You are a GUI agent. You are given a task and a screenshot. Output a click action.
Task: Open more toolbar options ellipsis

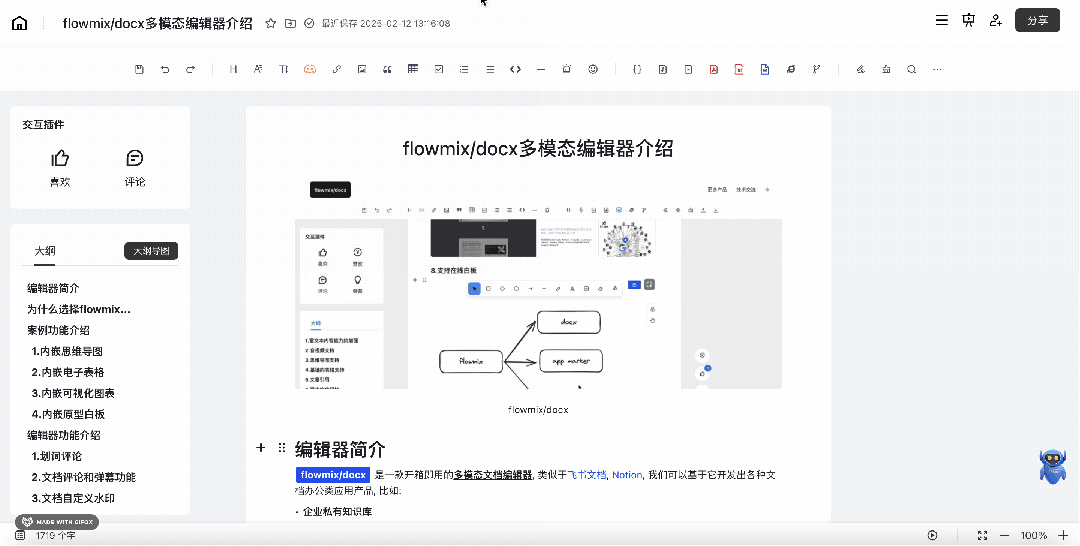tap(937, 70)
